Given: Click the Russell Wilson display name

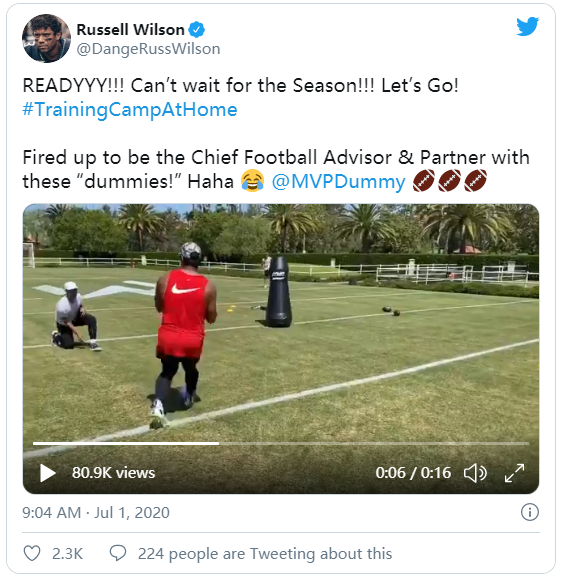Looking at the screenshot, I should 130,29.
